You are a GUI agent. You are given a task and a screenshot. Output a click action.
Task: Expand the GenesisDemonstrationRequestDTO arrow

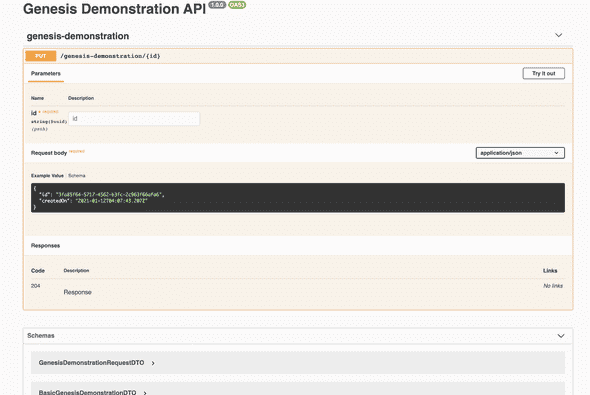tap(153, 363)
